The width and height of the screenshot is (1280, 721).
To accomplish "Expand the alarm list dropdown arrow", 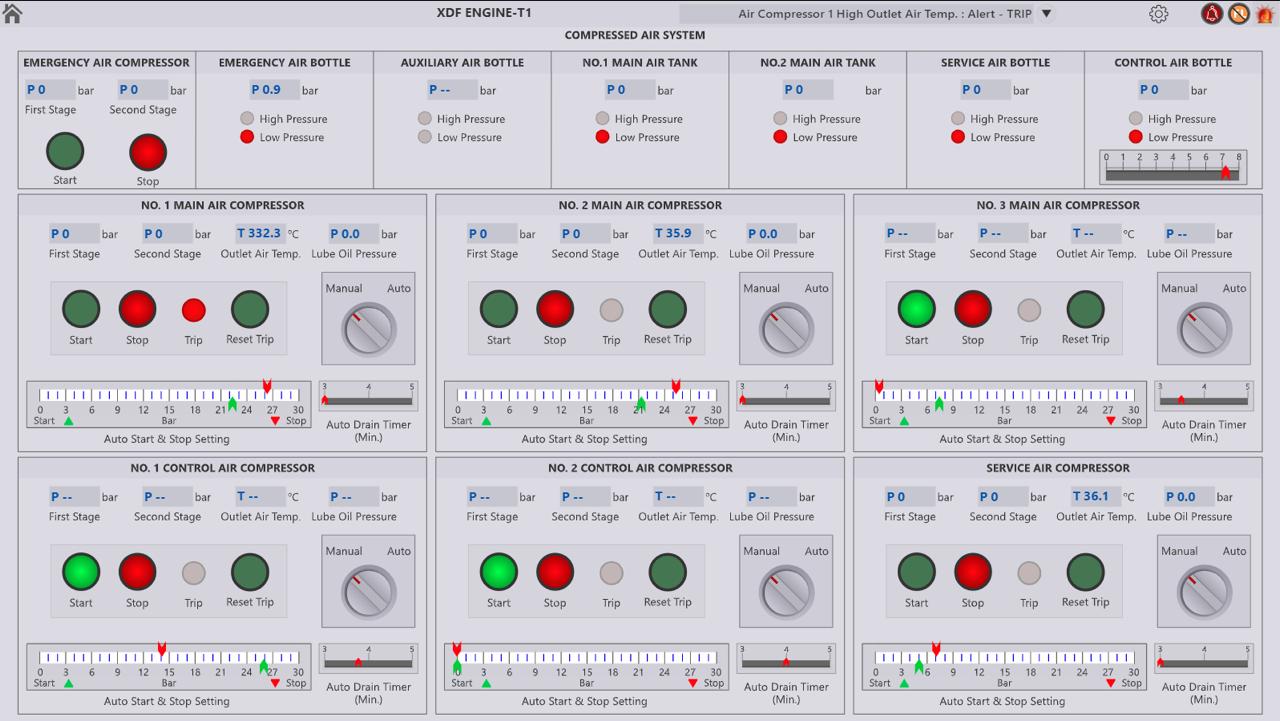I will pos(1046,14).
